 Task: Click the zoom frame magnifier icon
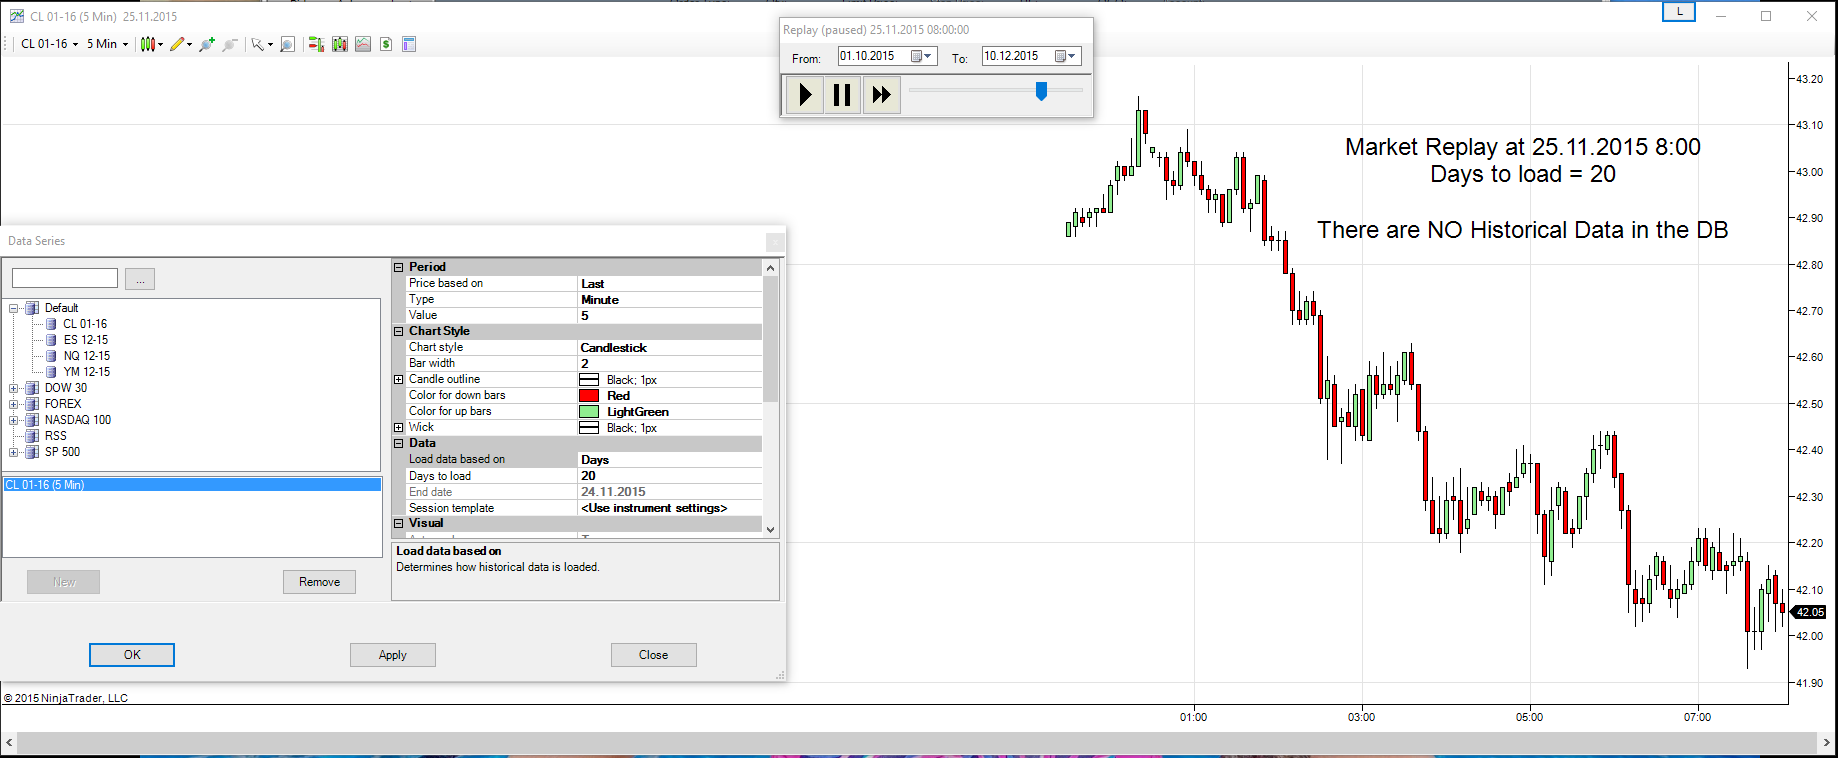pyautogui.click(x=287, y=44)
